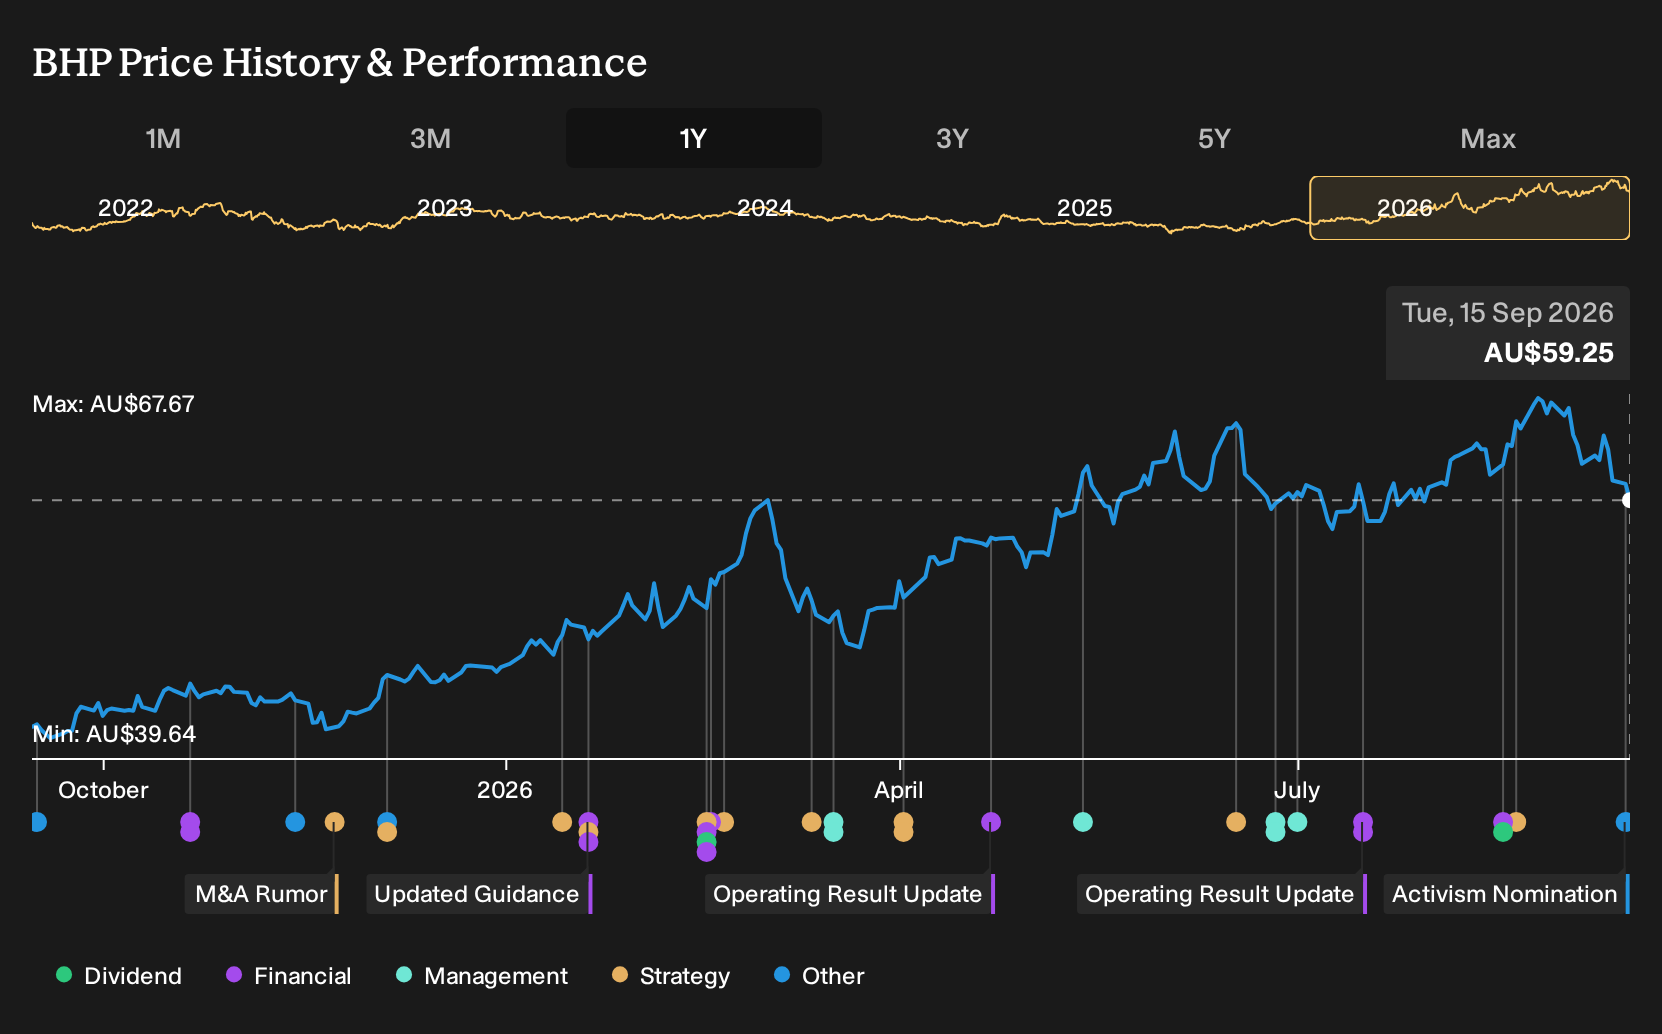Click the green Dividend event dot in August

coord(1503,832)
